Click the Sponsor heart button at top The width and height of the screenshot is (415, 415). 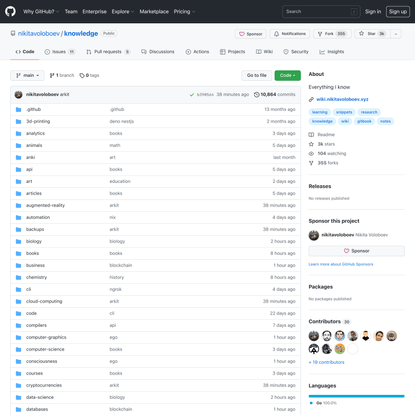[x=251, y=34]
